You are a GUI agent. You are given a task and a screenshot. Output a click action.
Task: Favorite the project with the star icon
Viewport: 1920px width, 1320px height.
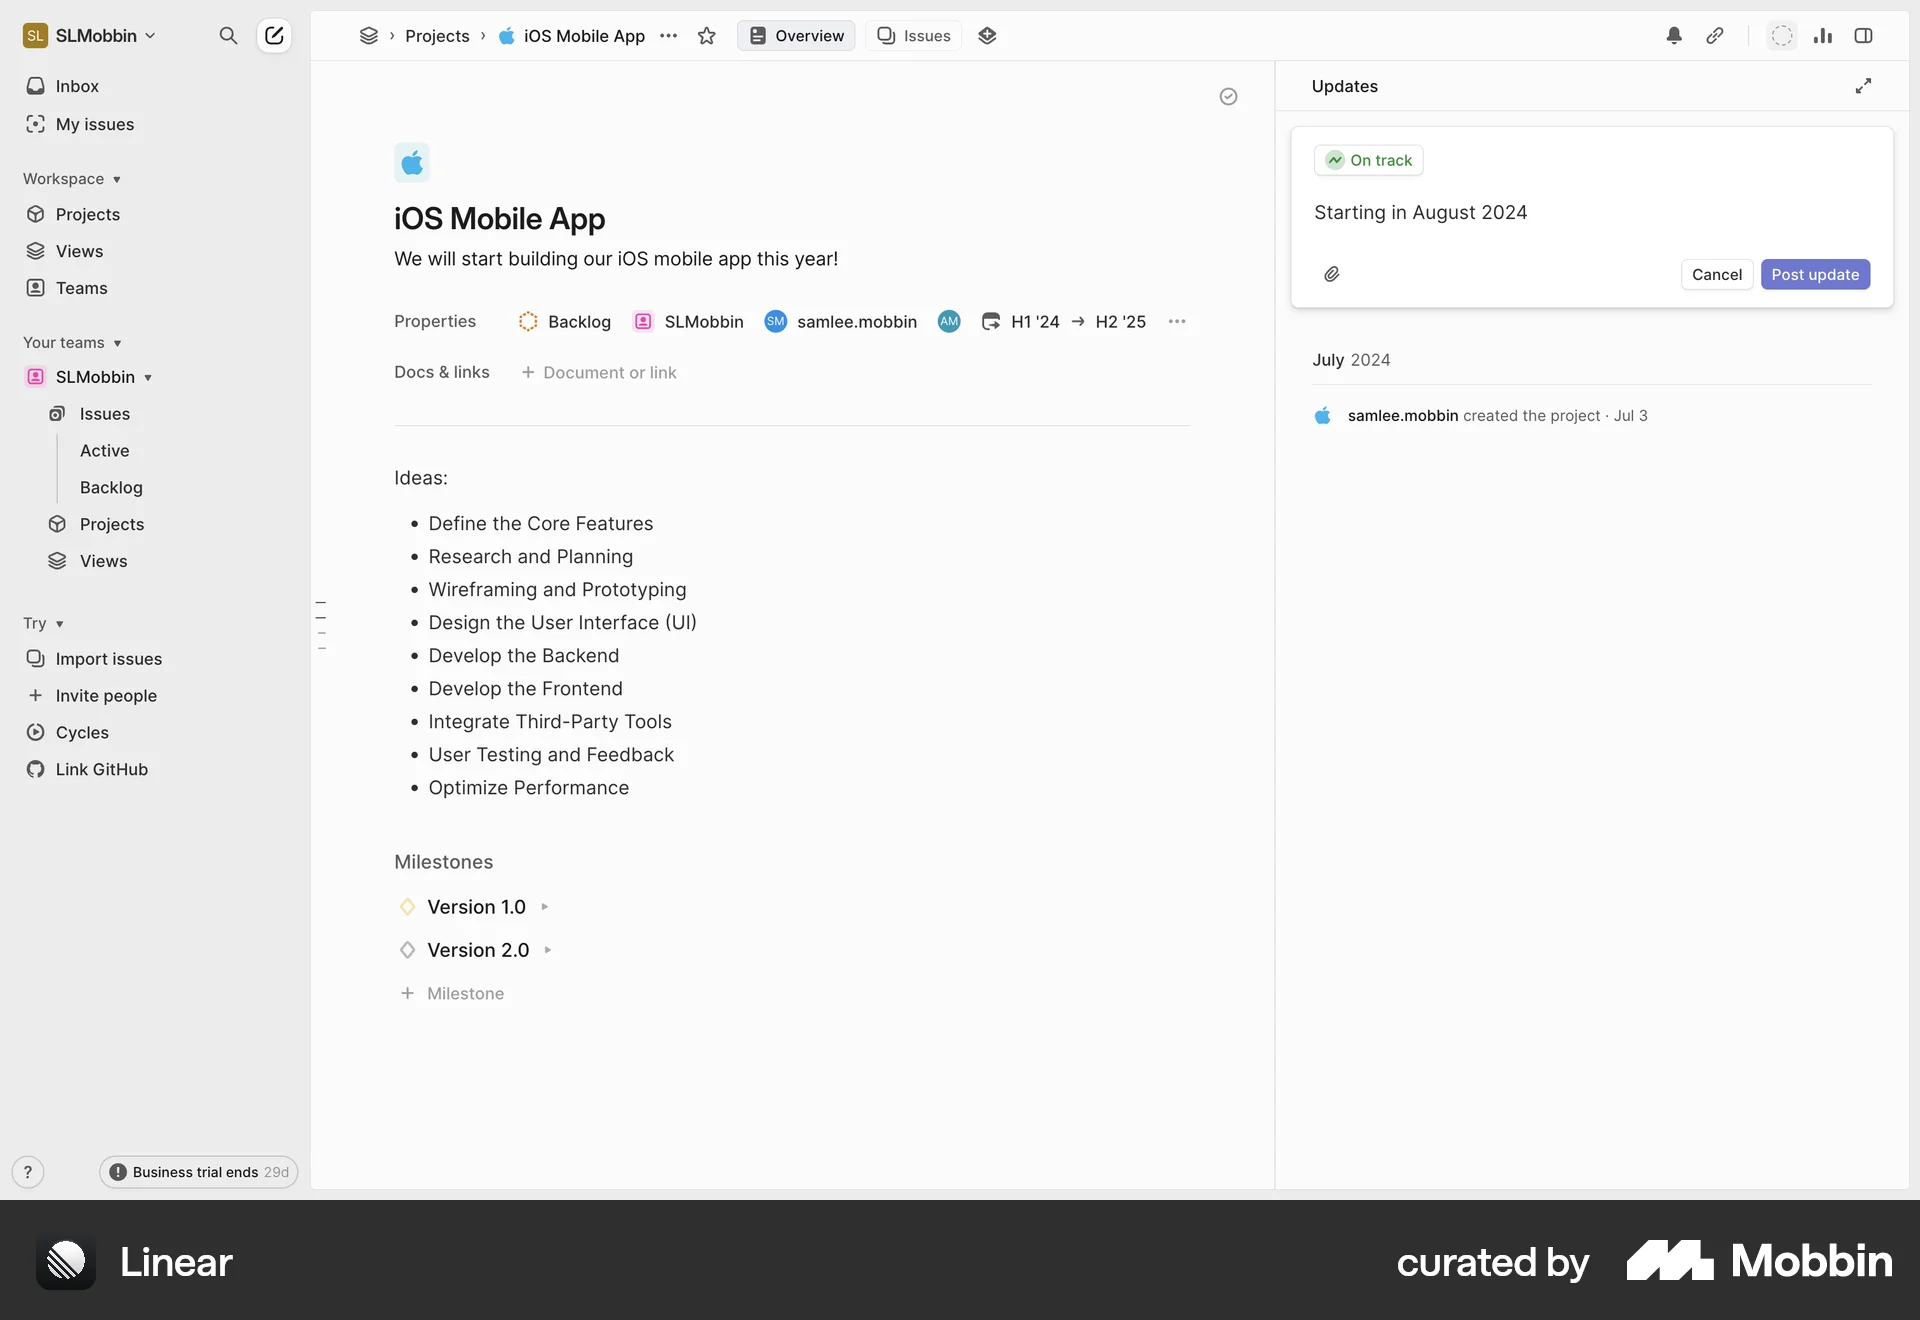click(707, 35)
